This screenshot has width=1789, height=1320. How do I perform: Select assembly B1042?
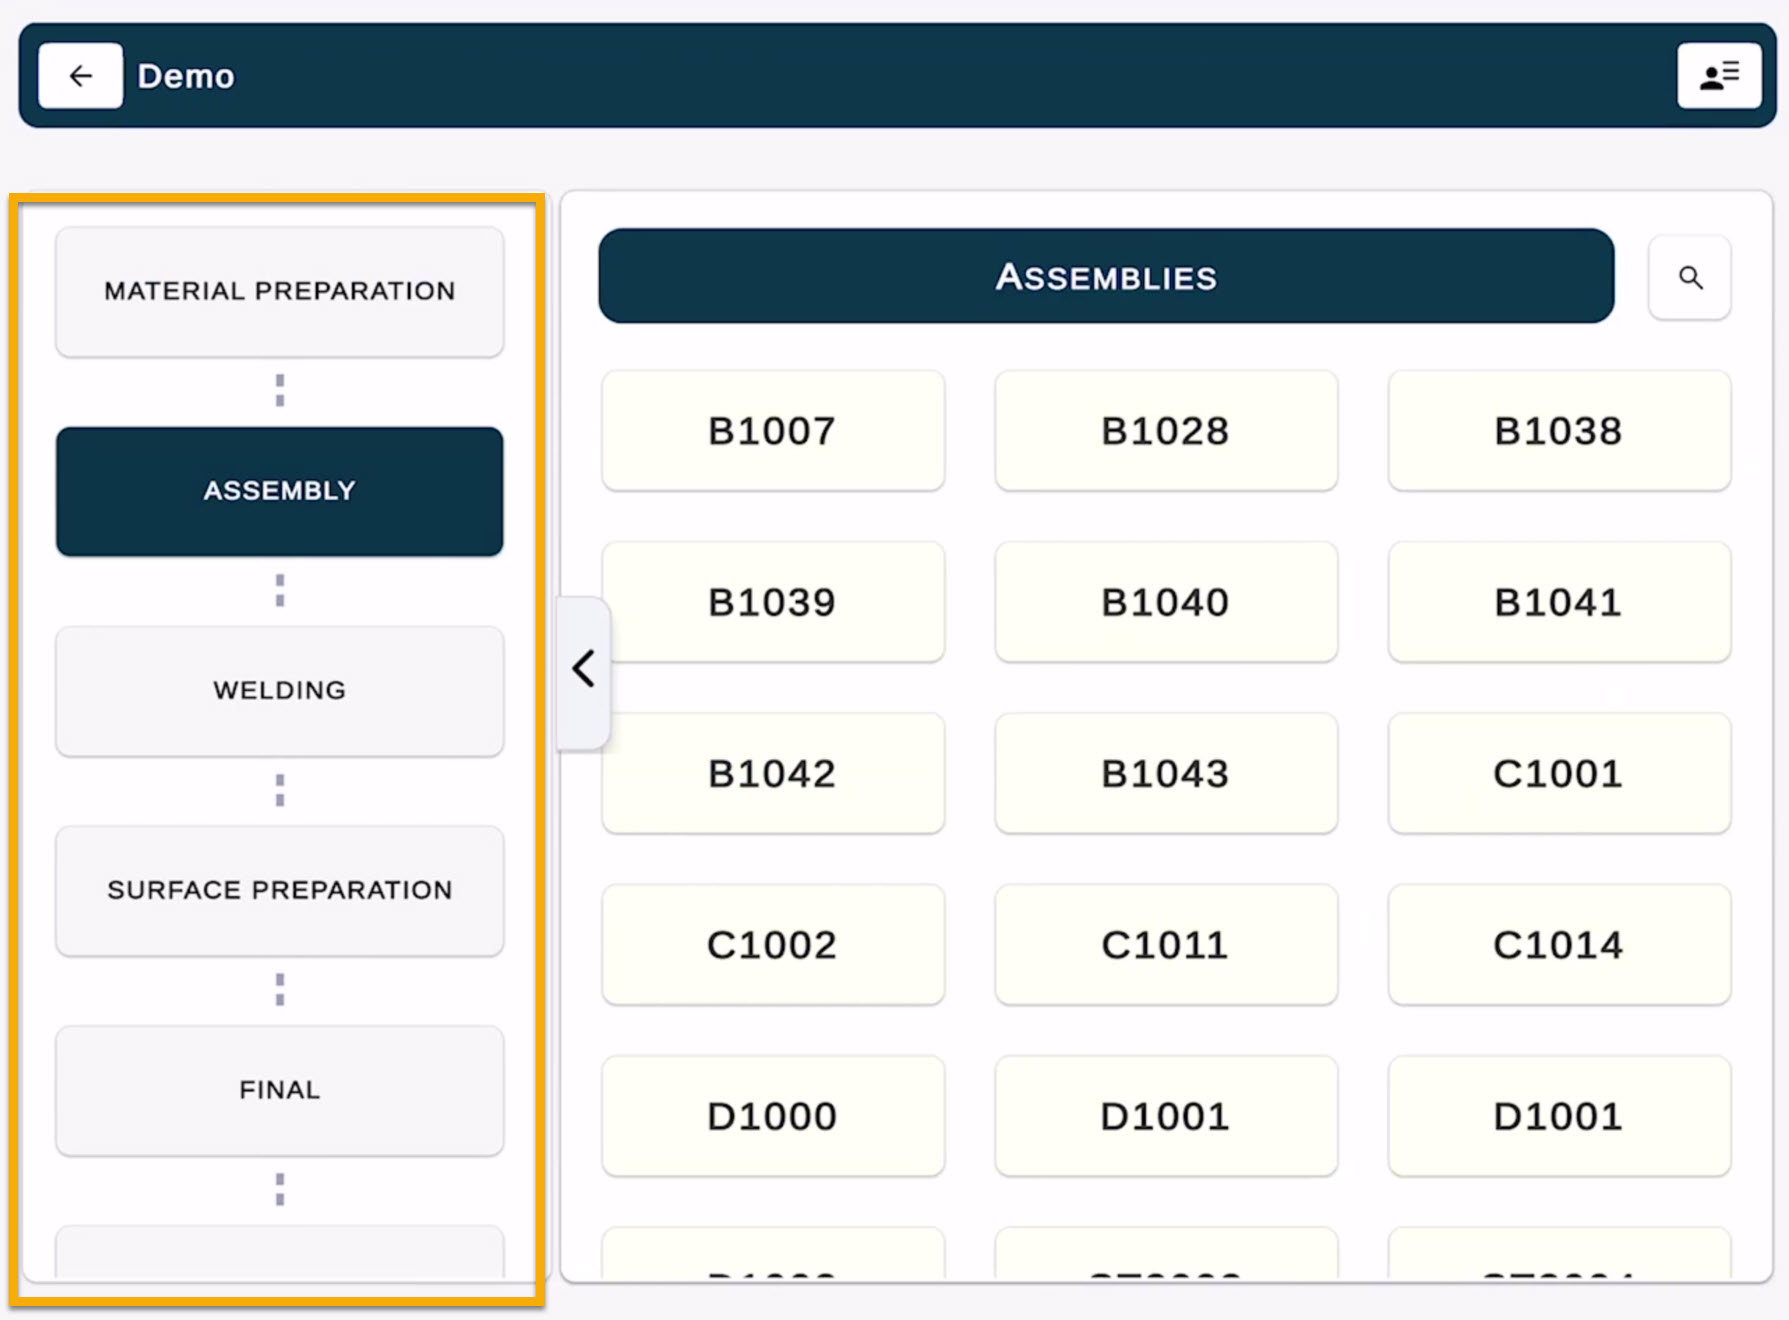[x=772, y=773]
